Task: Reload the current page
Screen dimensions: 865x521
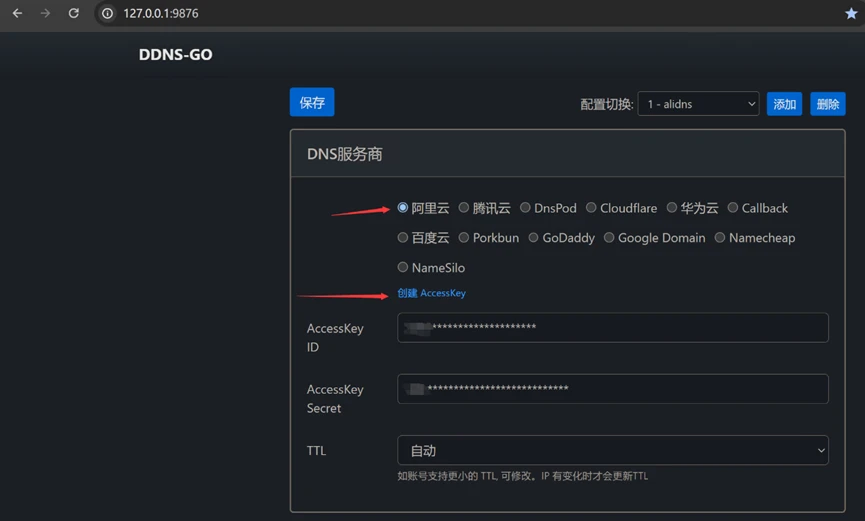Action: click(73, 13)
